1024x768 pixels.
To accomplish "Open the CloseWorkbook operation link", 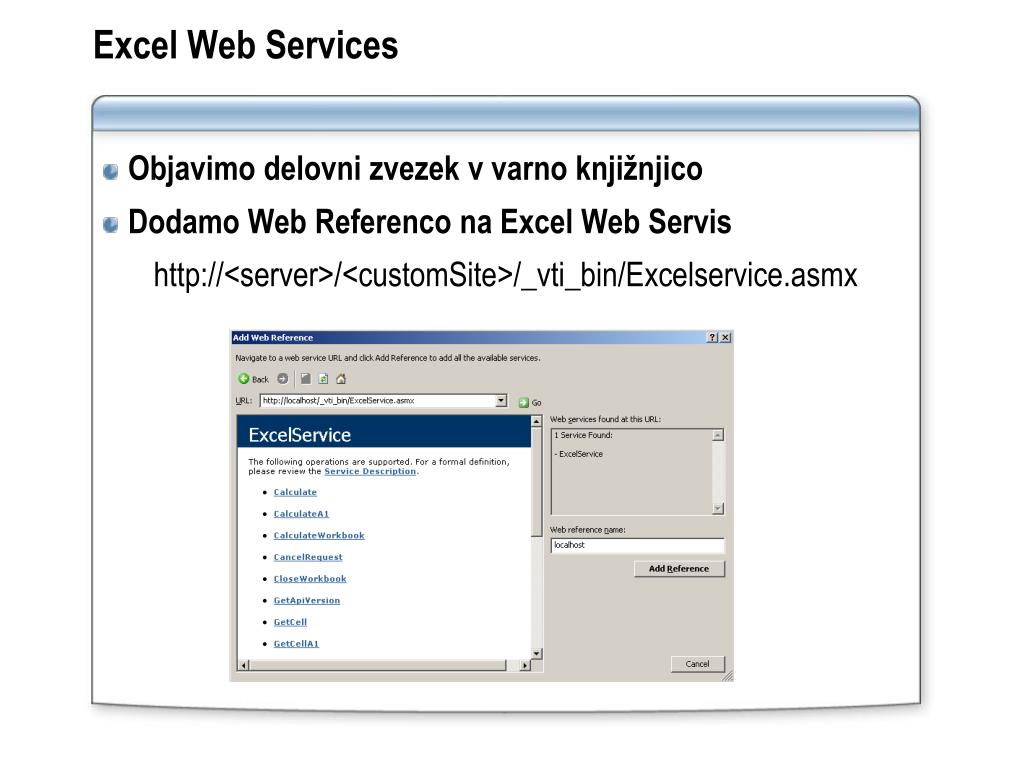I will 310,579.
